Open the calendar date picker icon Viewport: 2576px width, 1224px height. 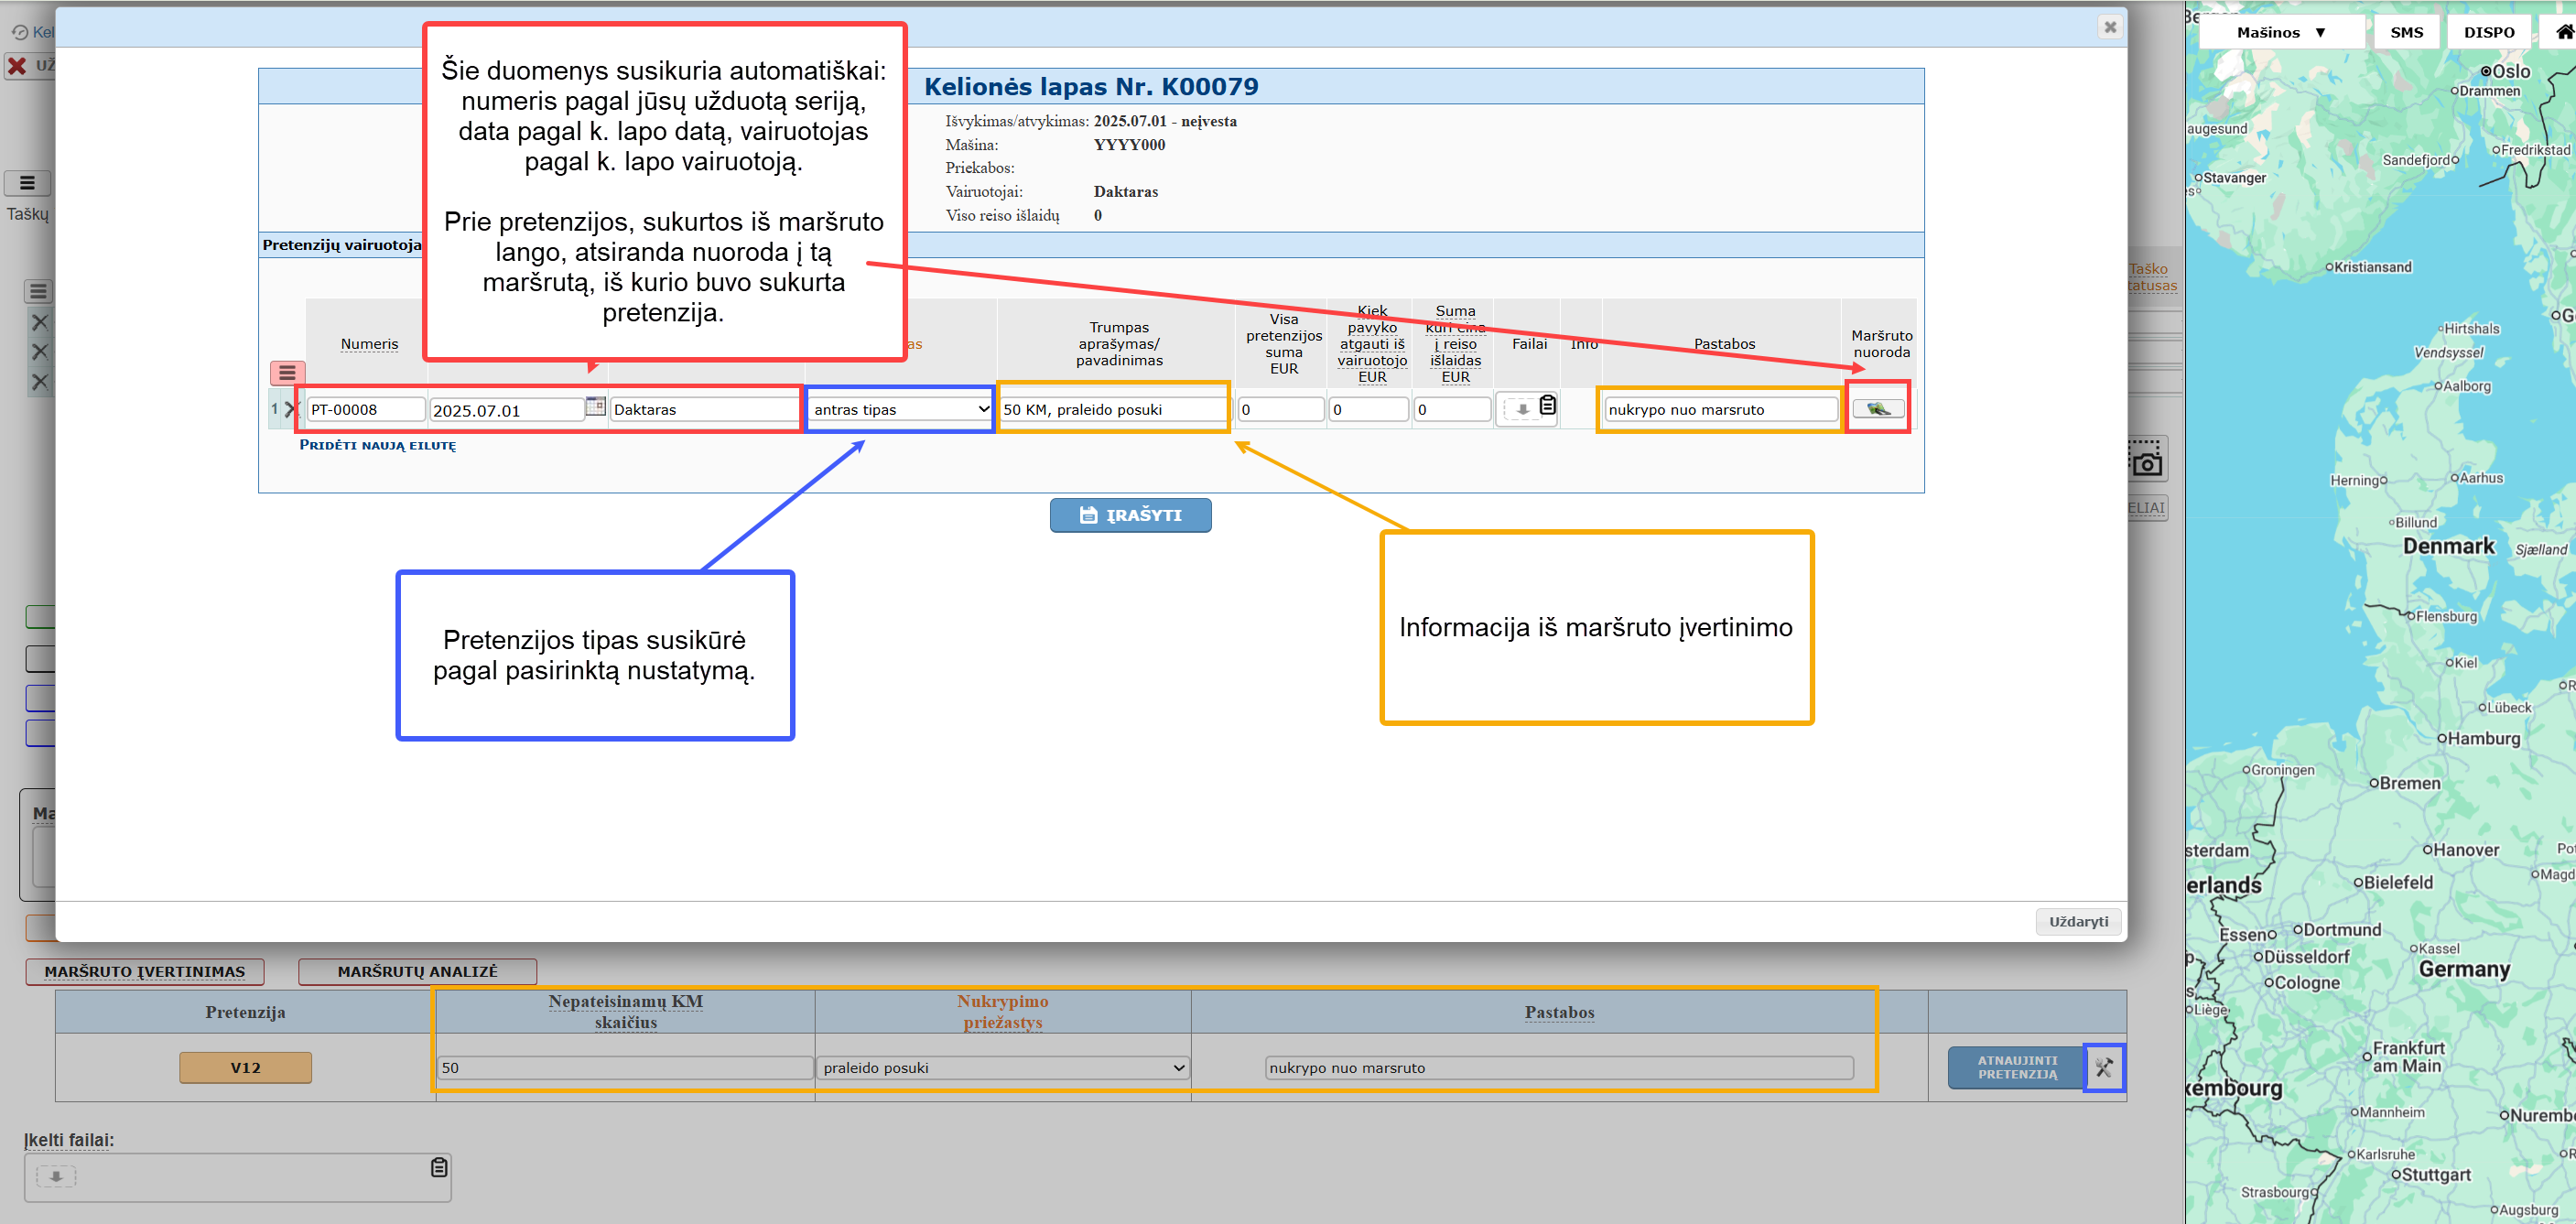(595, 406)
